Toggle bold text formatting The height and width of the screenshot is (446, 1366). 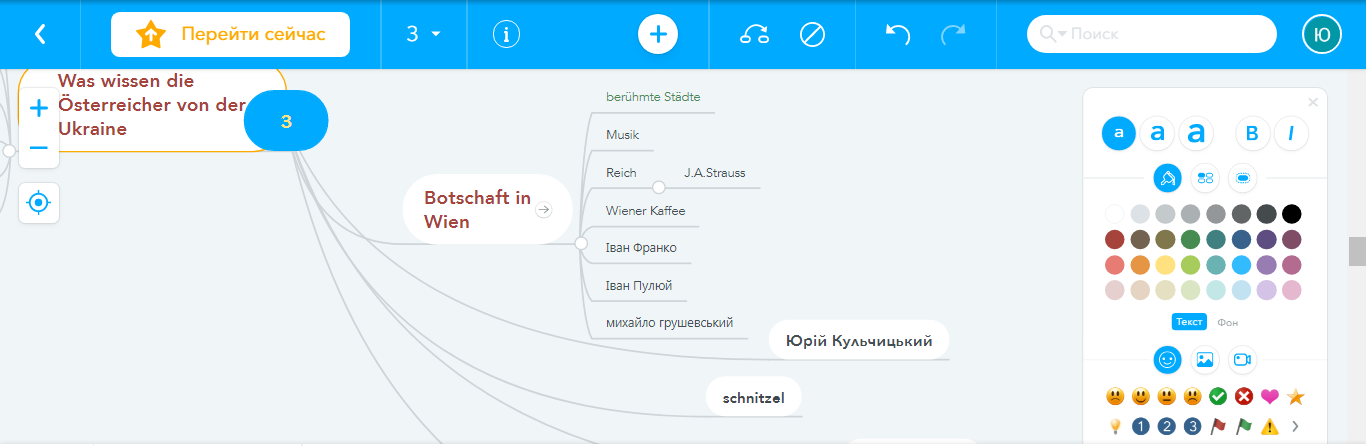pyautogui.click(x=1253, y=133)
